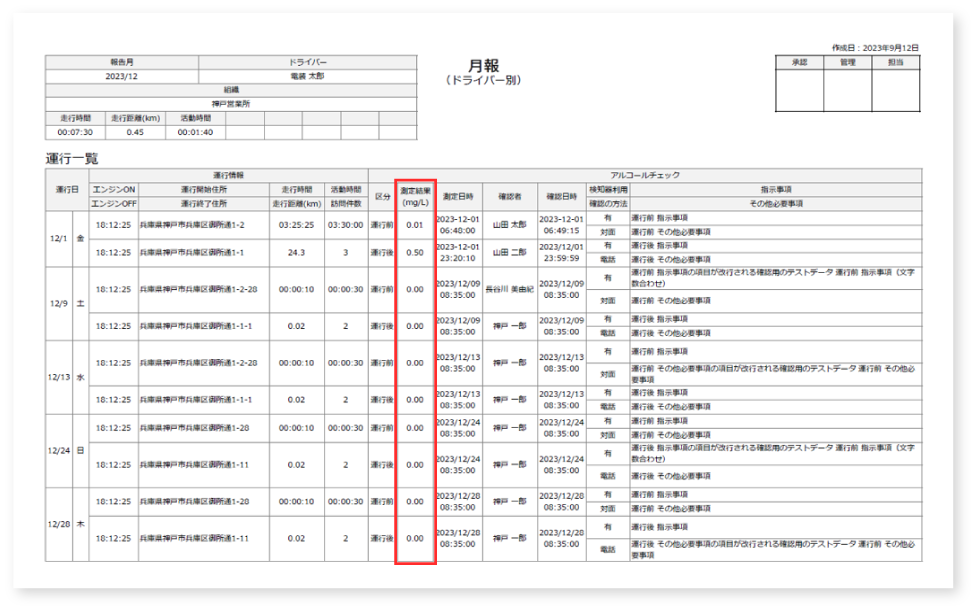Select the 2023/12 report month cell

click(121, 76)
